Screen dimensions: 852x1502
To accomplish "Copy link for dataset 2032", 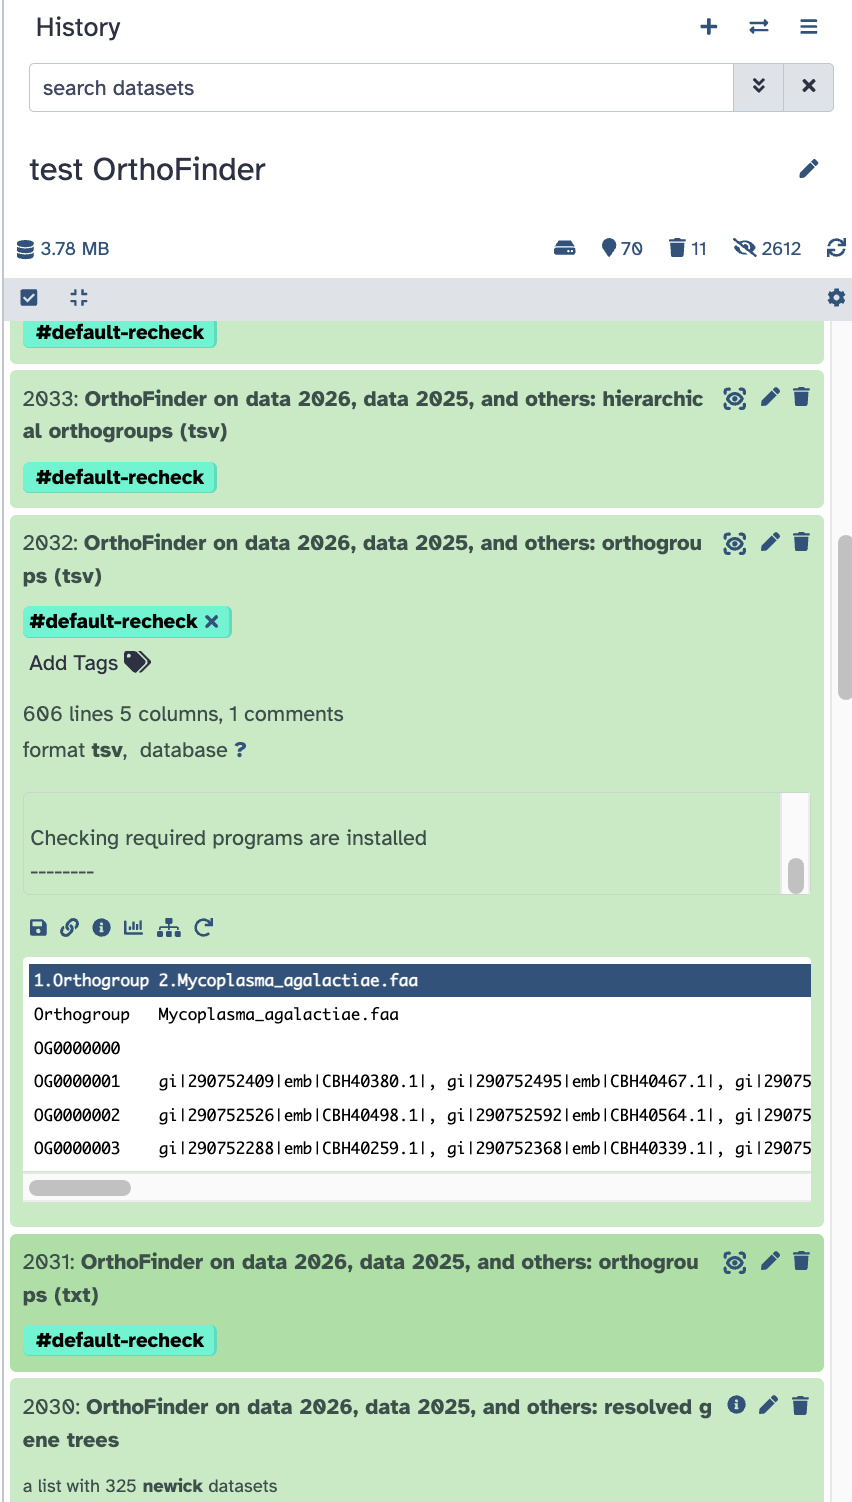I will coord(69,928).
